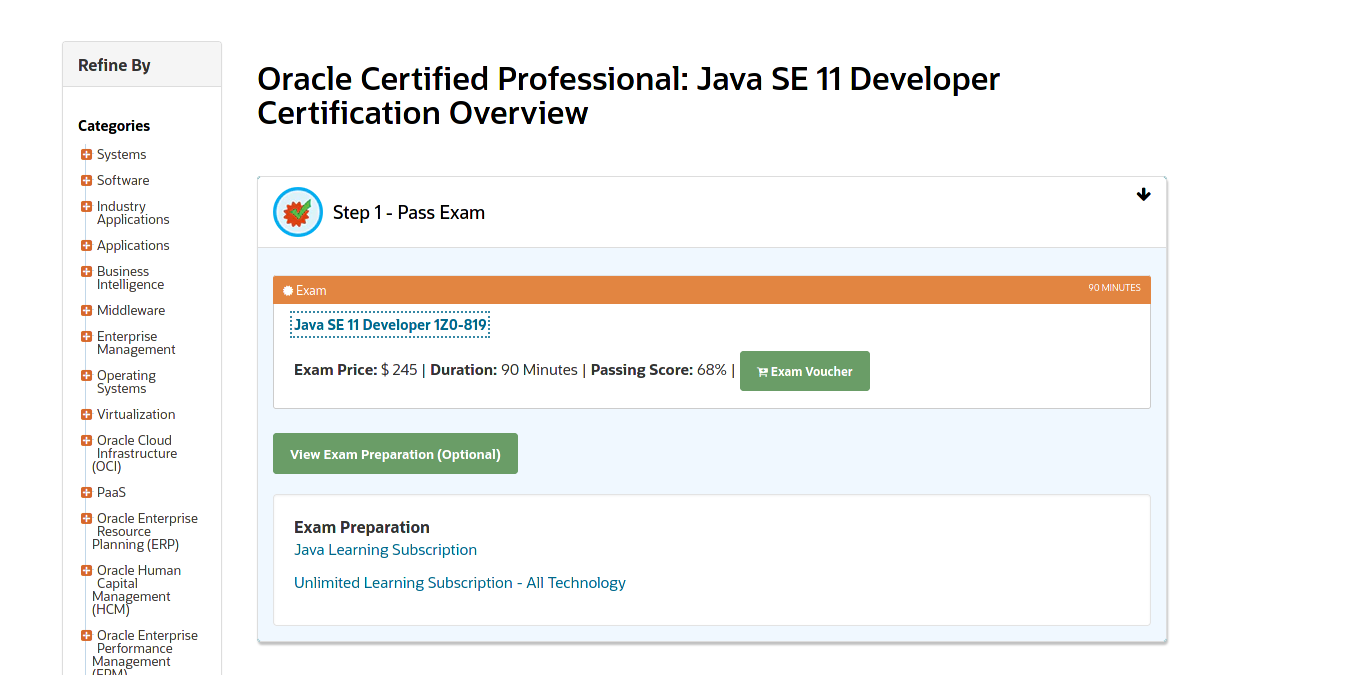Click the Exam Preparation heading
1372x675 pixels.
[x=362, y=527]
